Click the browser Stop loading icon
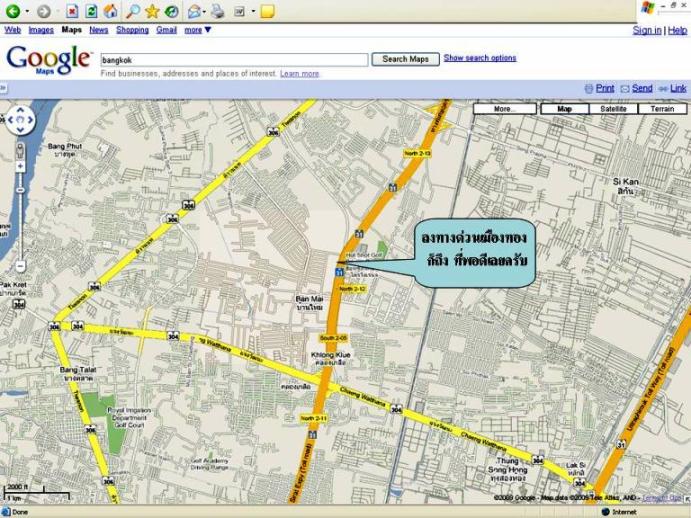 tap(73, 11)
